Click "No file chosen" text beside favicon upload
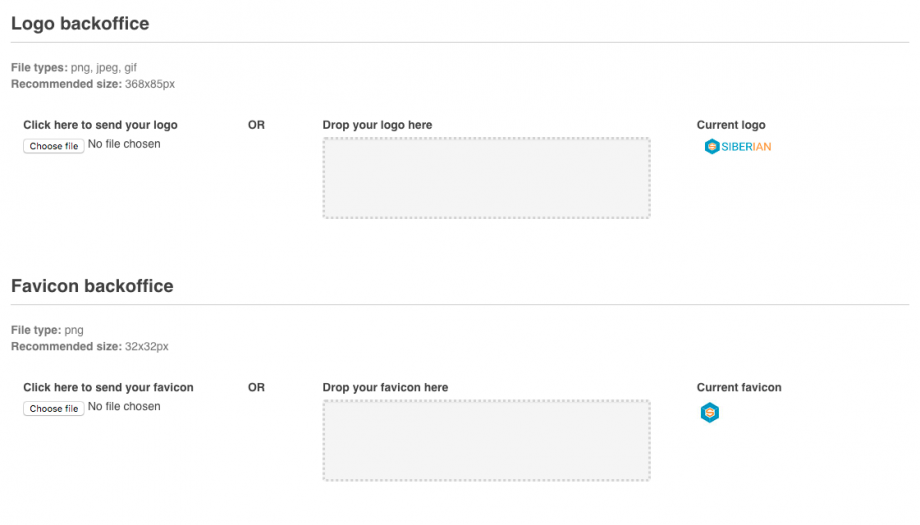The width and height of the screenshot is (920, 525). point(124,406)
